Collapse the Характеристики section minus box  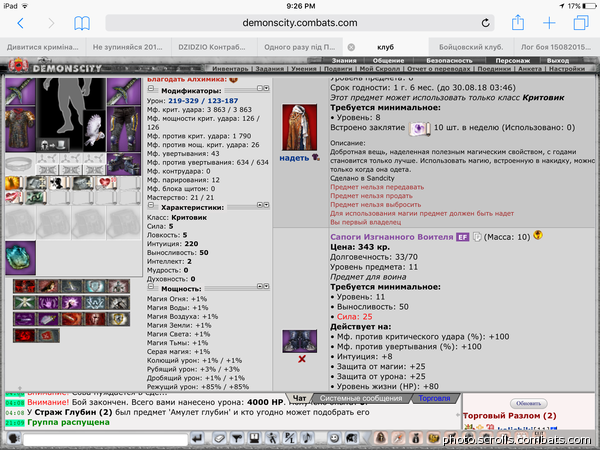(151, 205)
